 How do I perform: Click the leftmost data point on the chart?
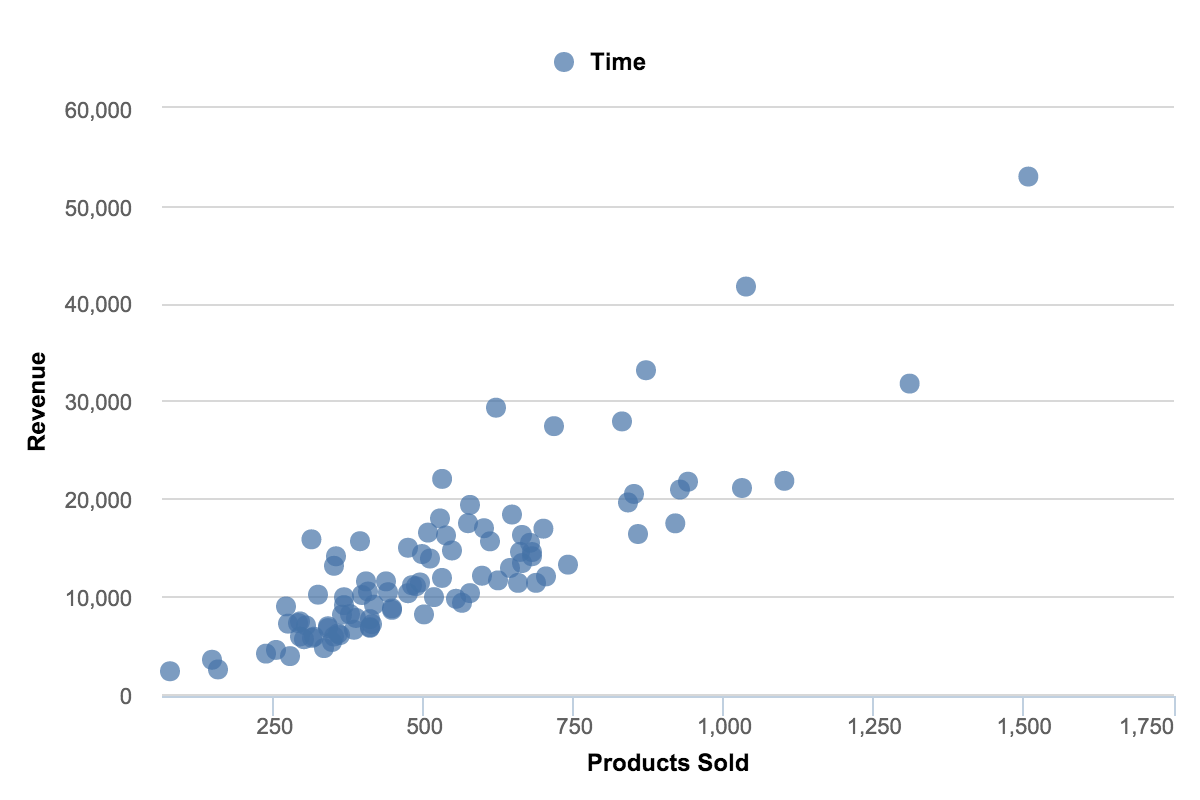click(x=170, y=671)
